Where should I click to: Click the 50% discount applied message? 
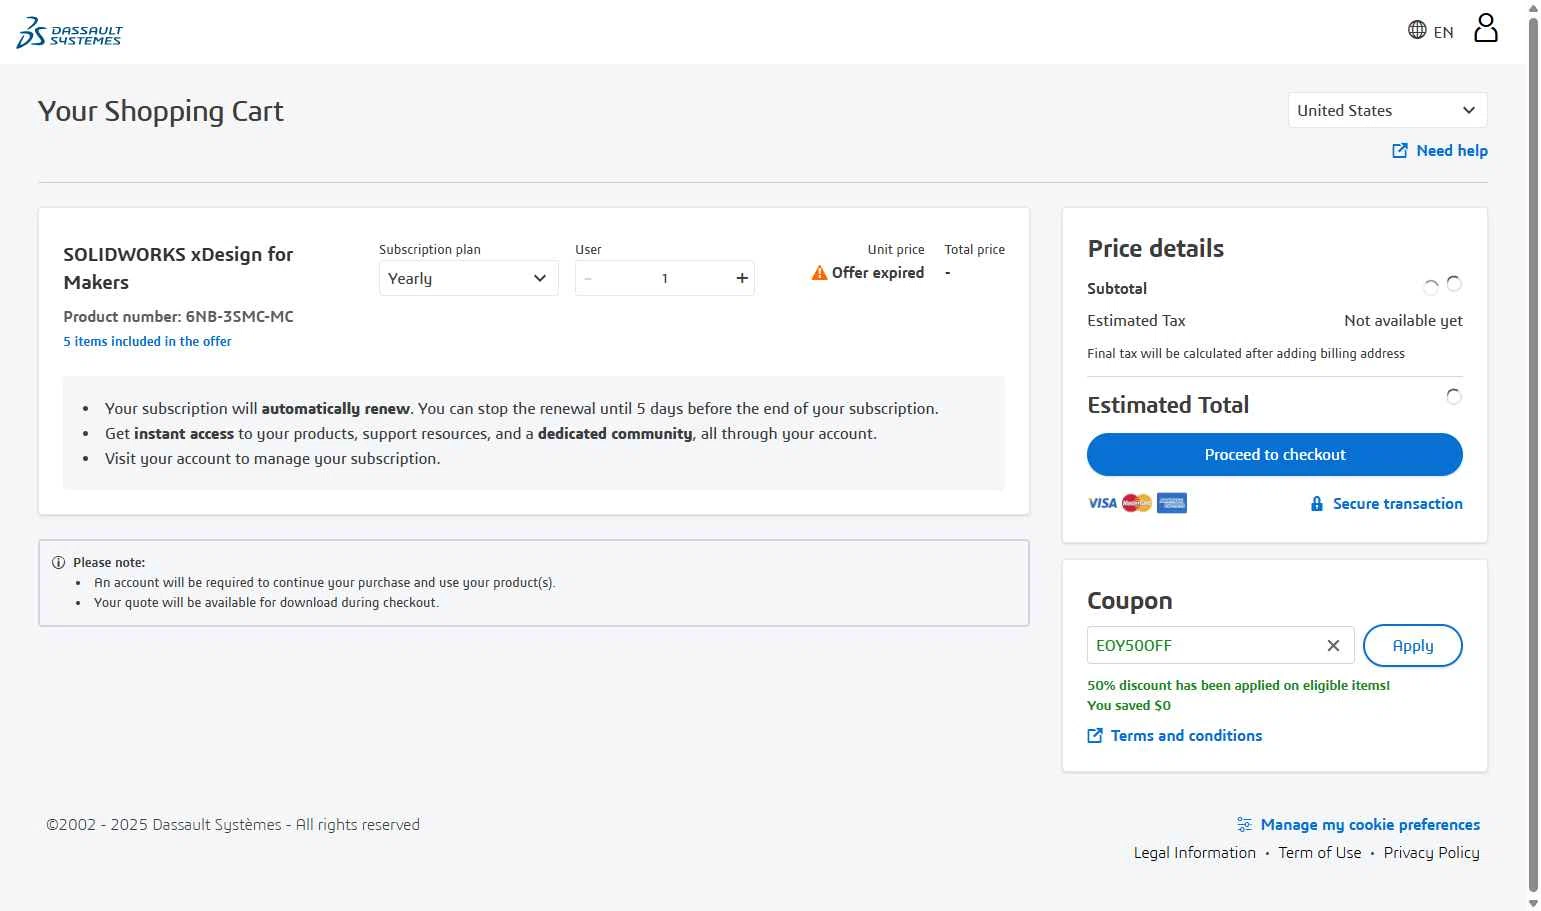click(1238, 686)
